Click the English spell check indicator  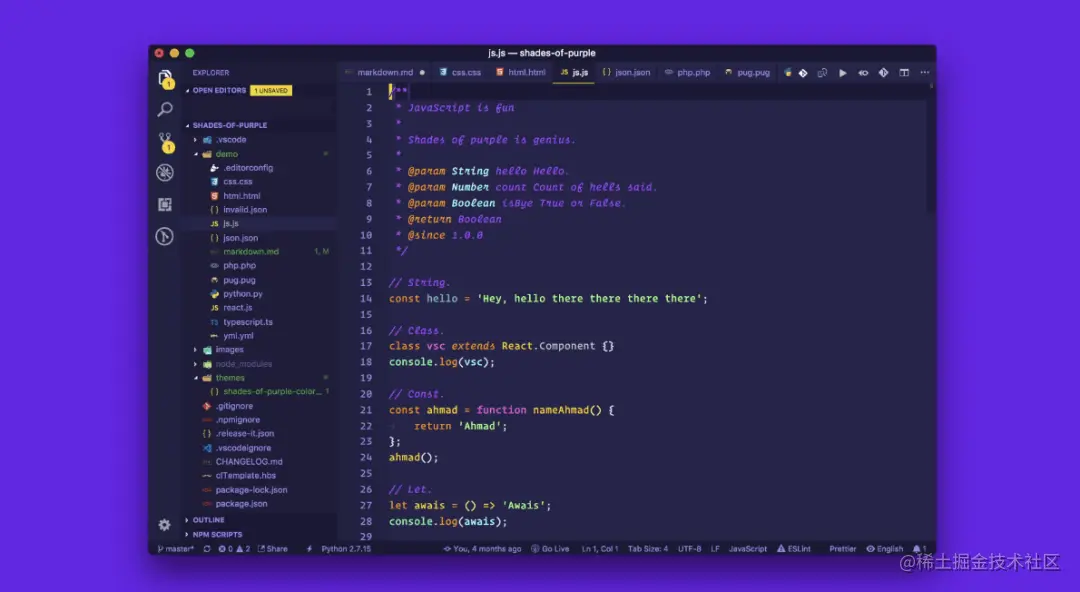point(884,549)
